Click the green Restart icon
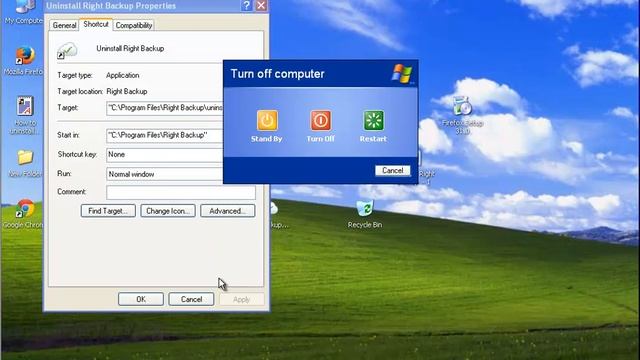640x360 pixels. pyautogui.click(x=373, y=120)
